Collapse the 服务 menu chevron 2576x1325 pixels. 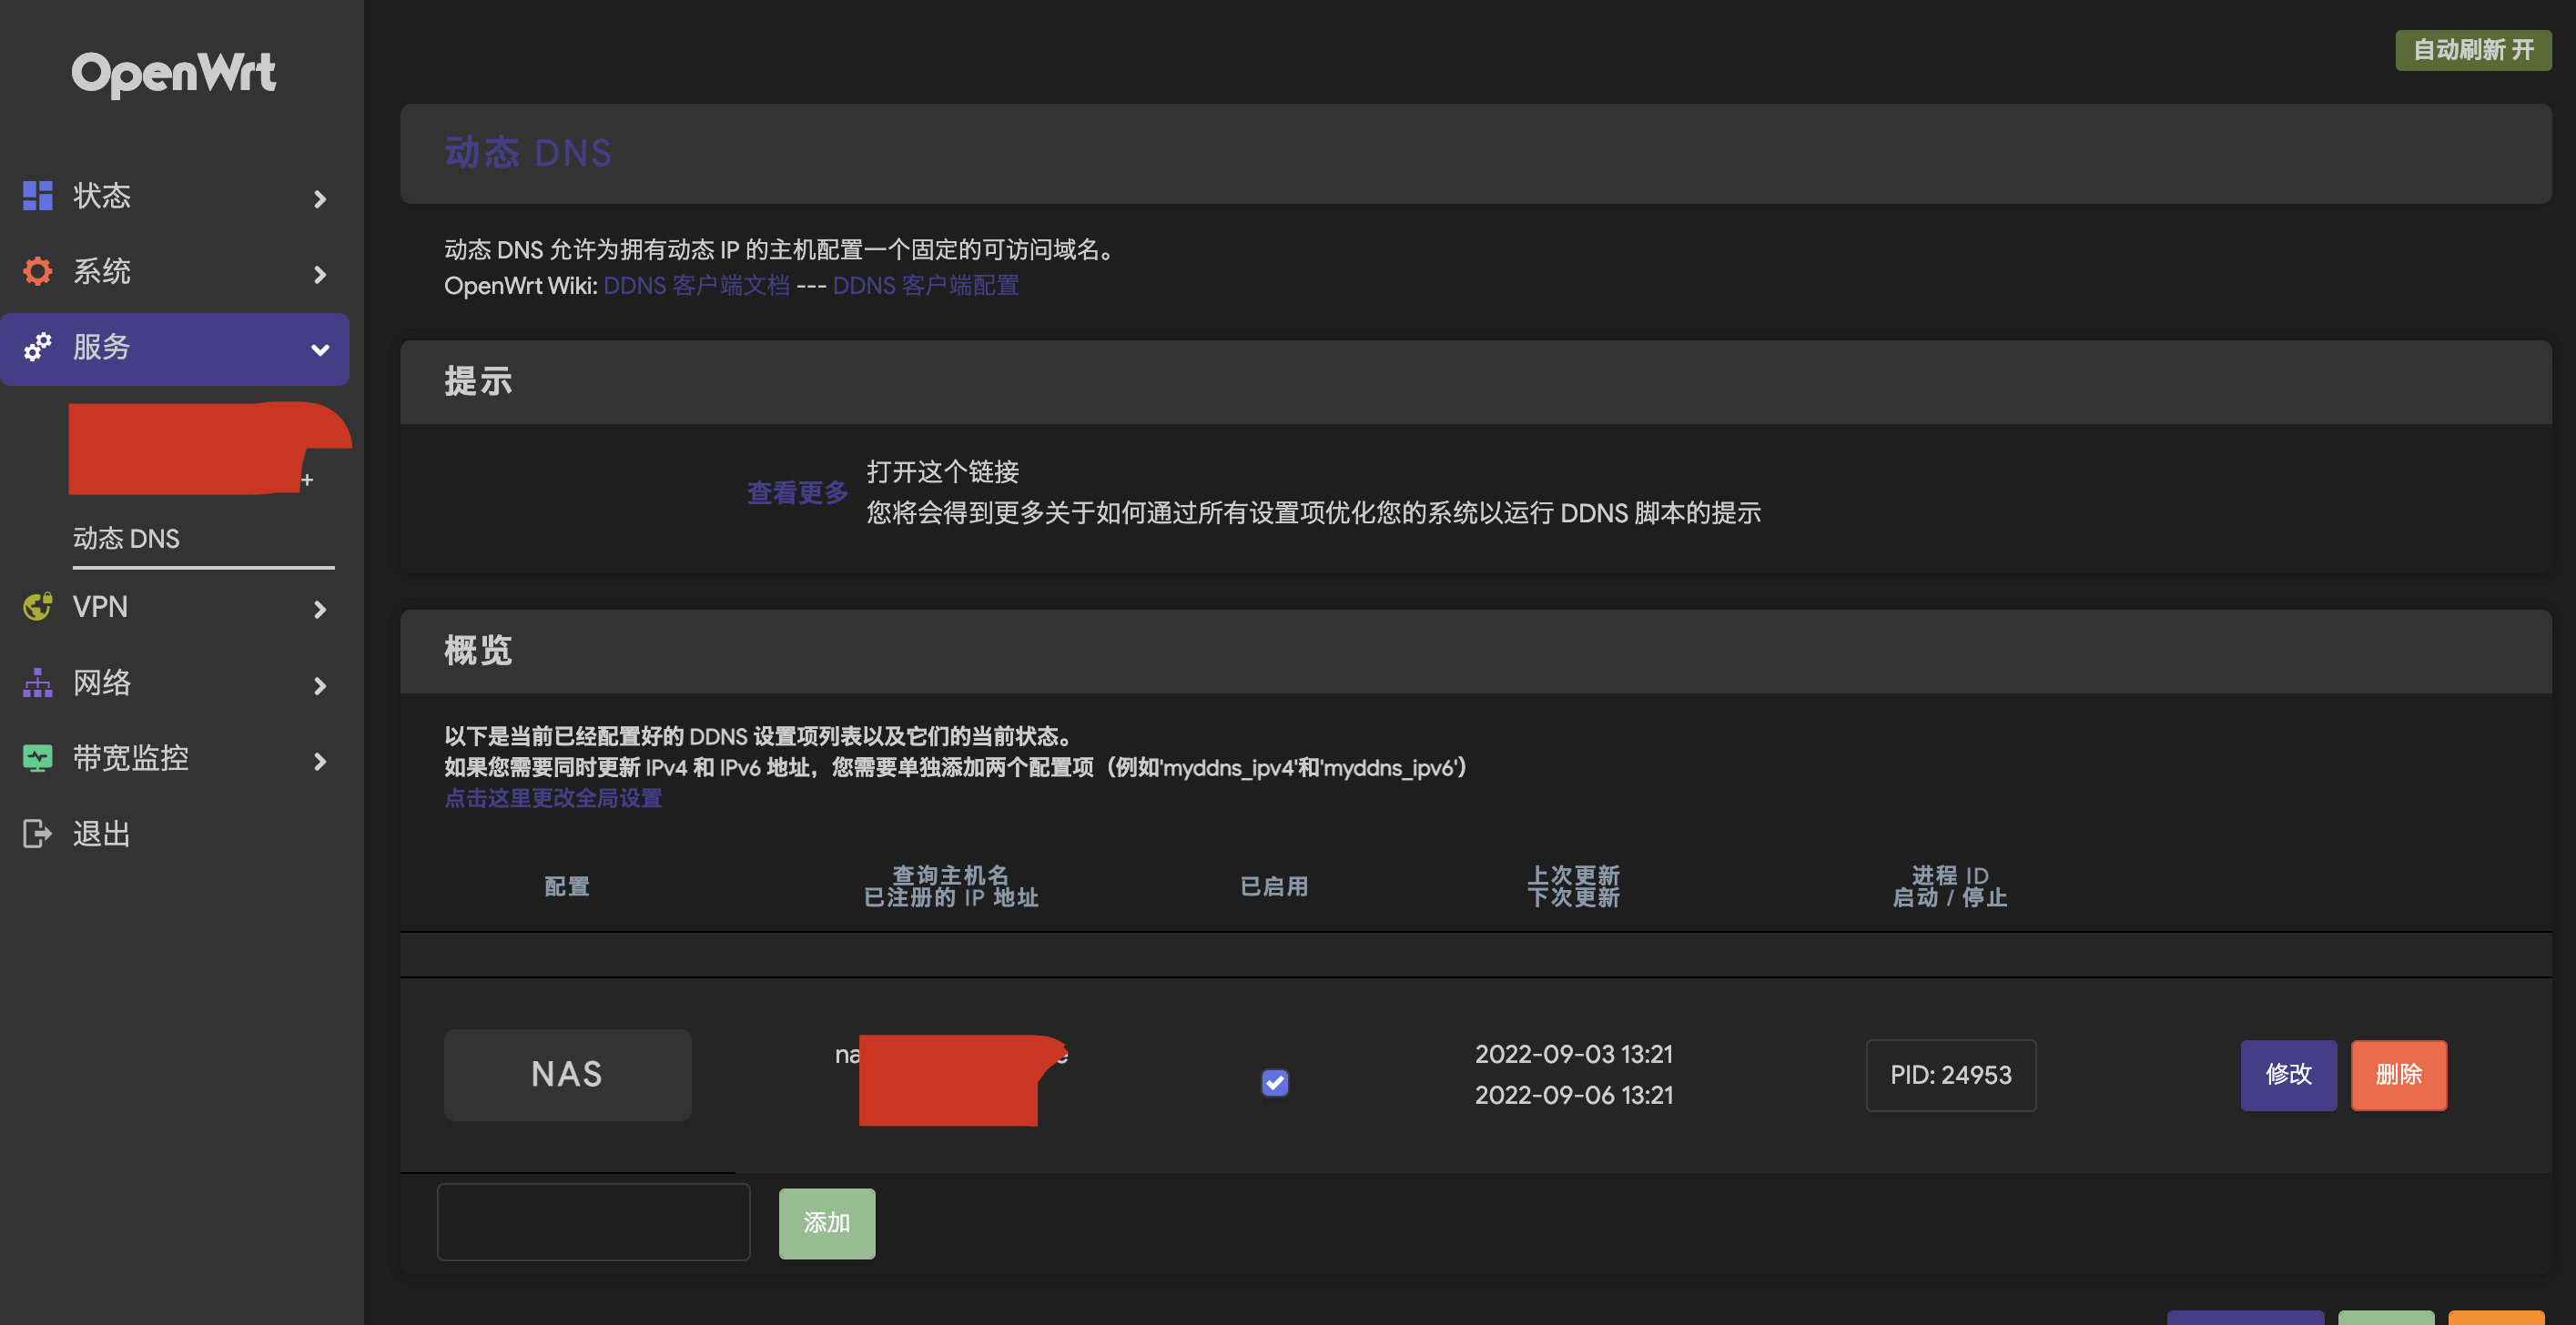(320, 350)
